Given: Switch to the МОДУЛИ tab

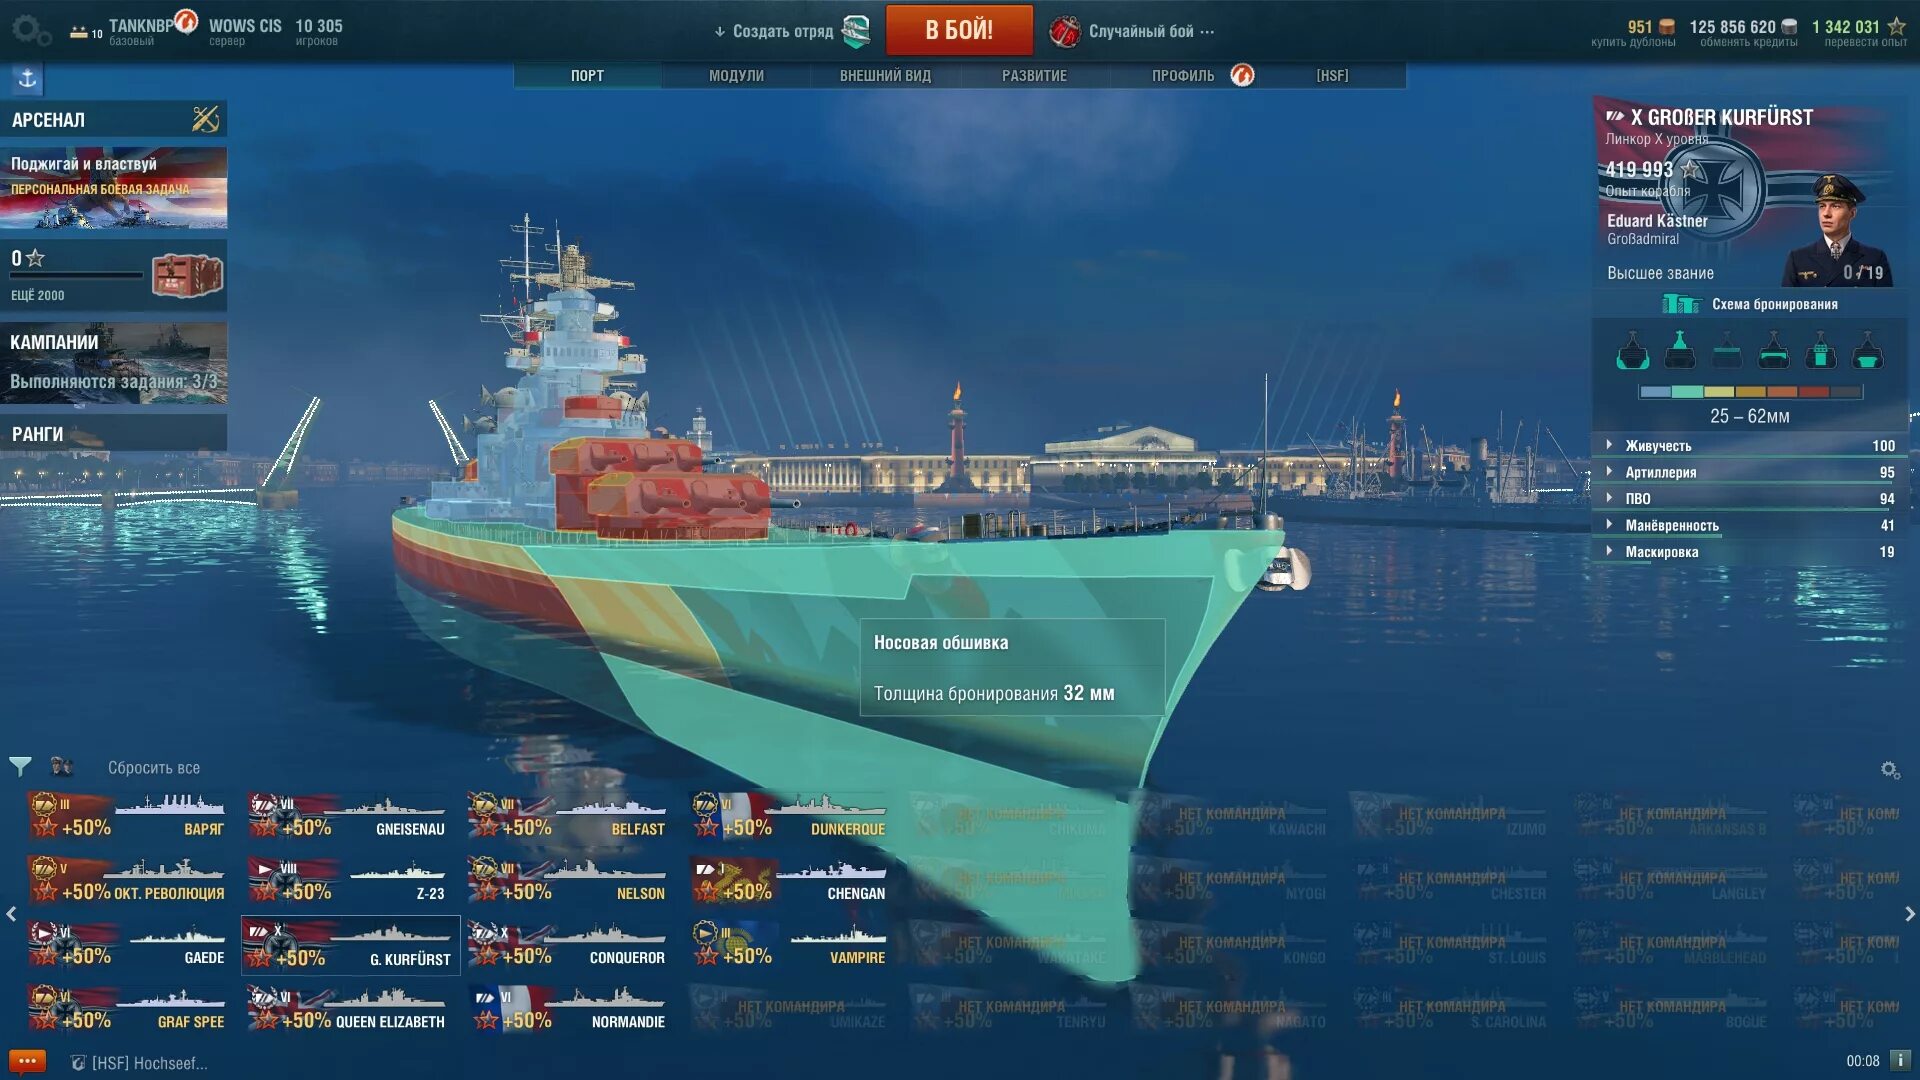Looking at the screenshot, I should tap(736, 76).
